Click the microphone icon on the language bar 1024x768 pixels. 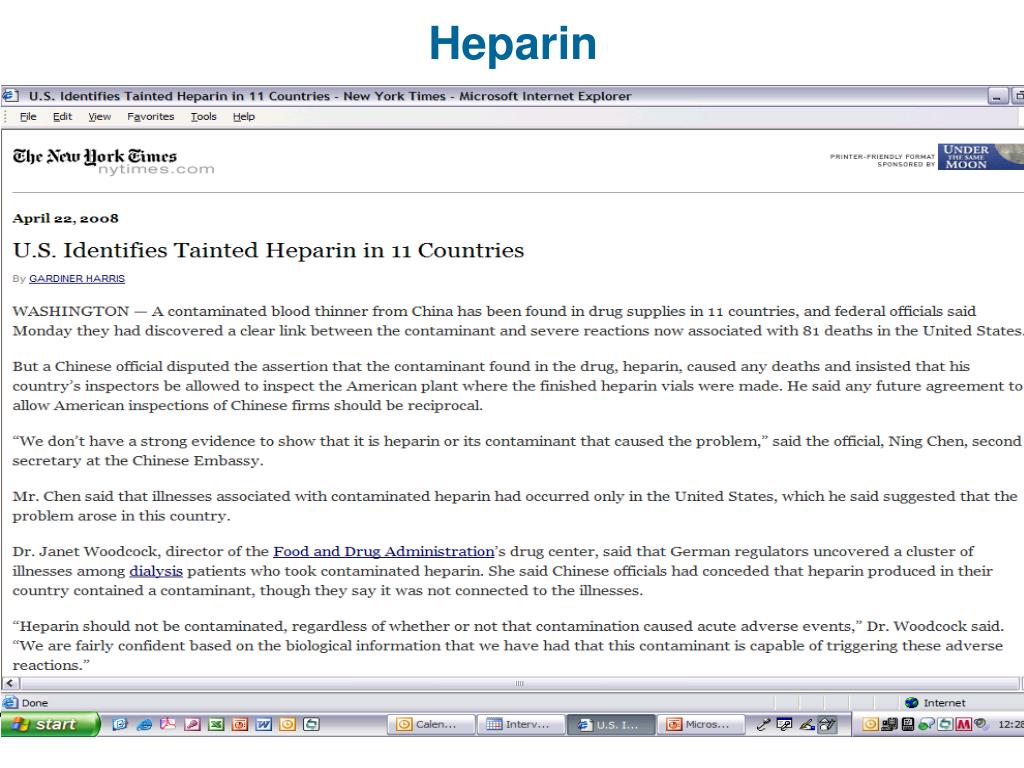click(x=762, y=724)
